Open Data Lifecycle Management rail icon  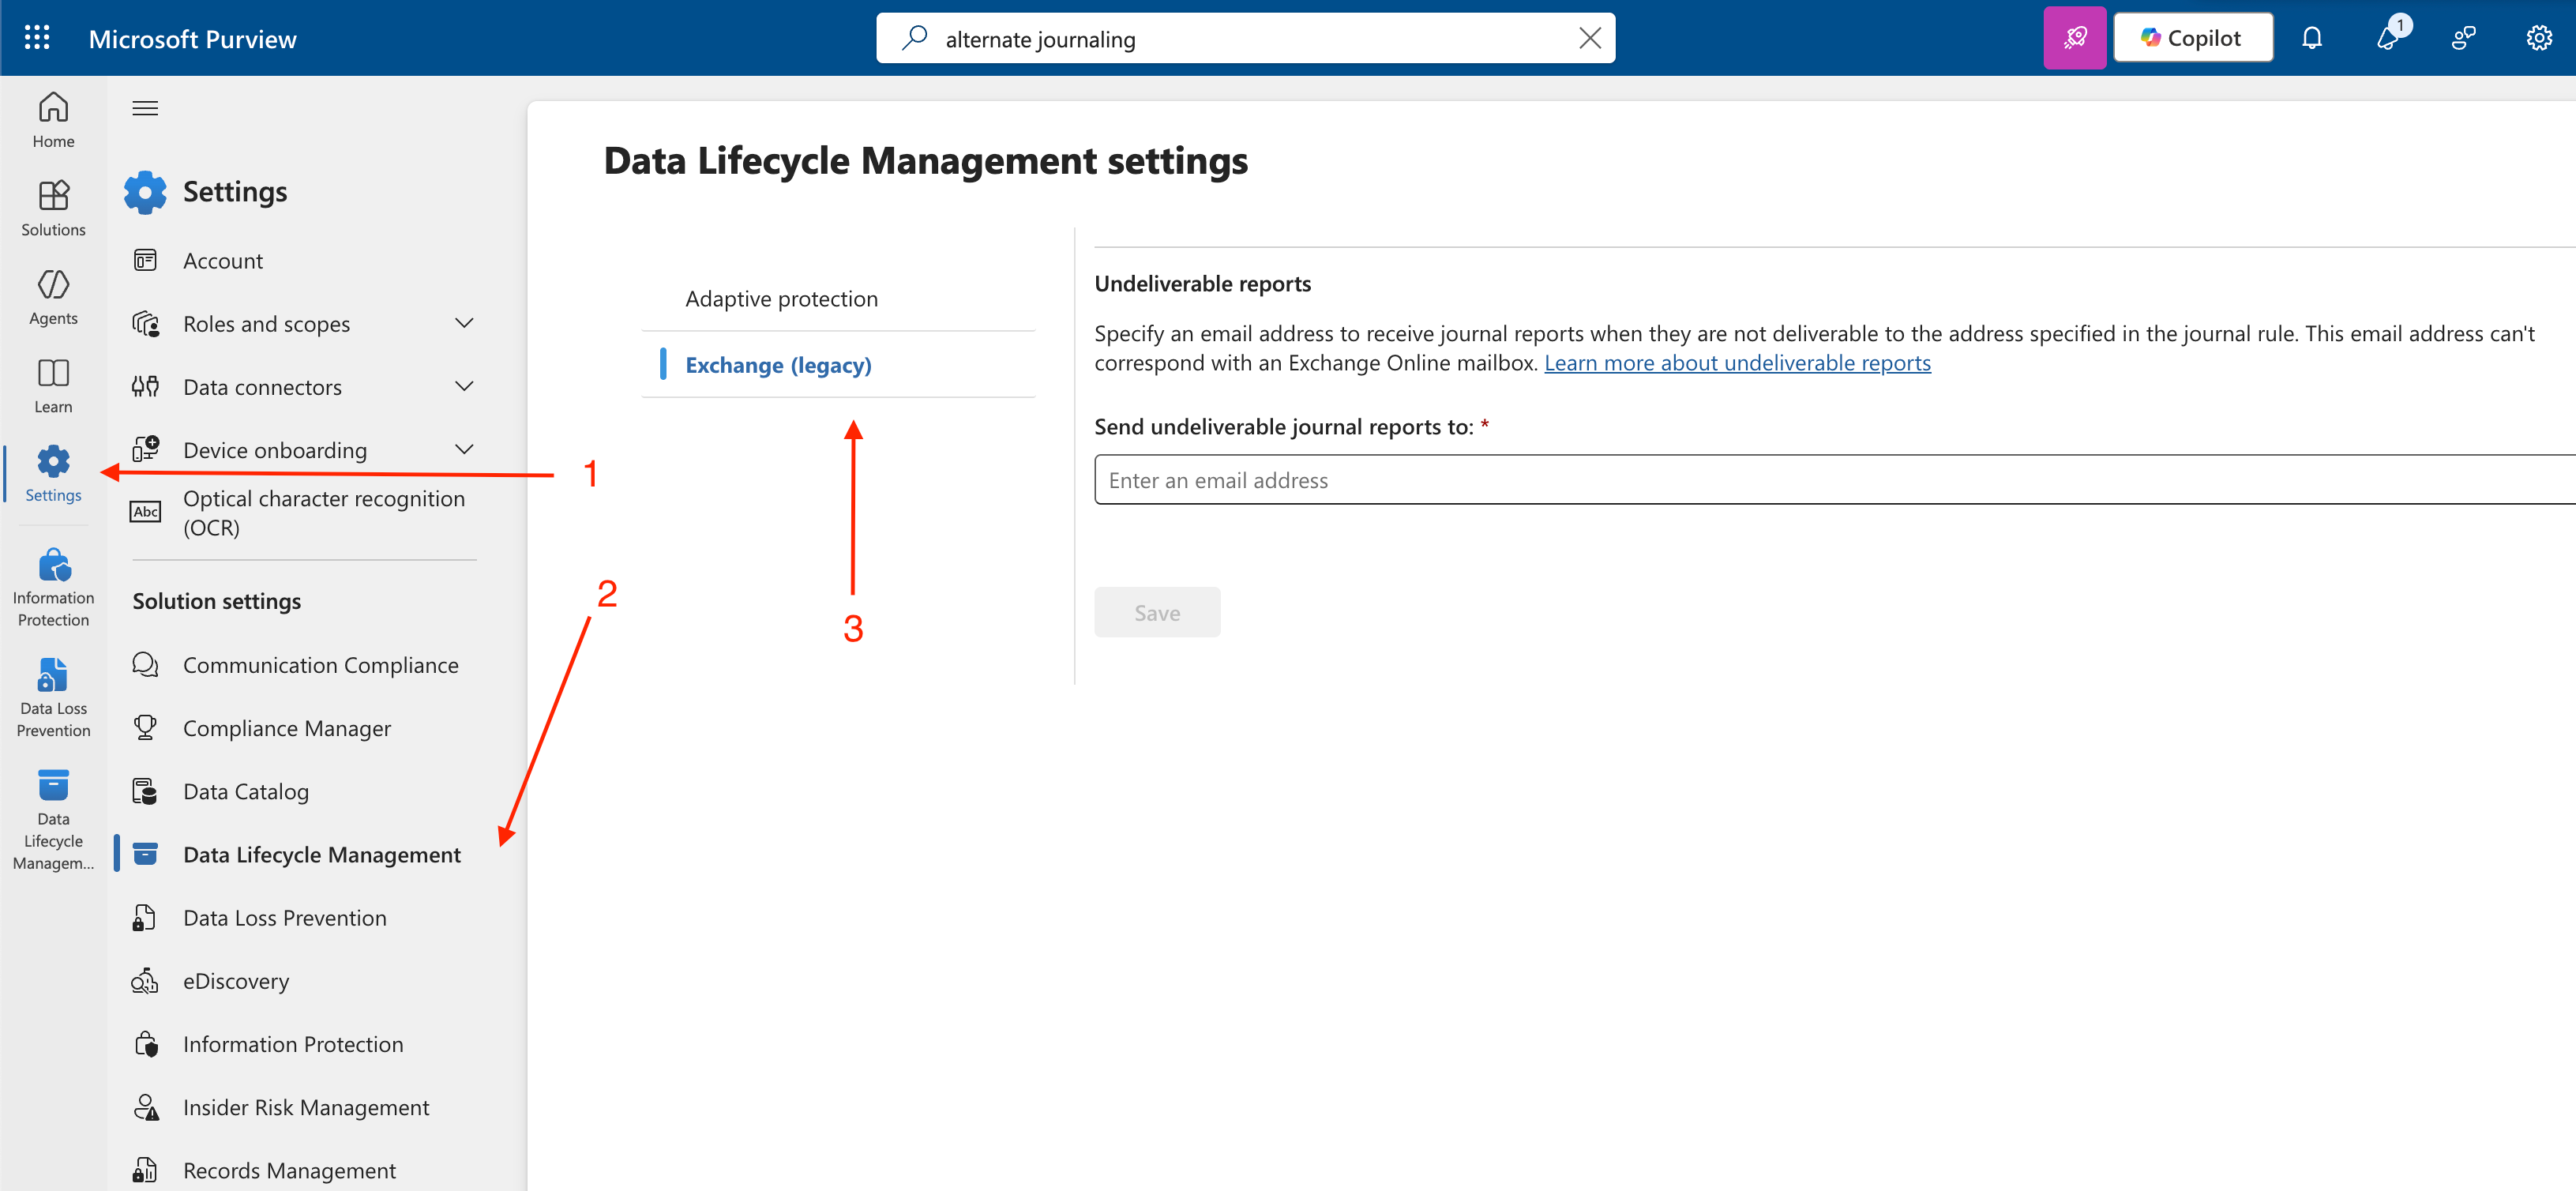coord(53,820)
